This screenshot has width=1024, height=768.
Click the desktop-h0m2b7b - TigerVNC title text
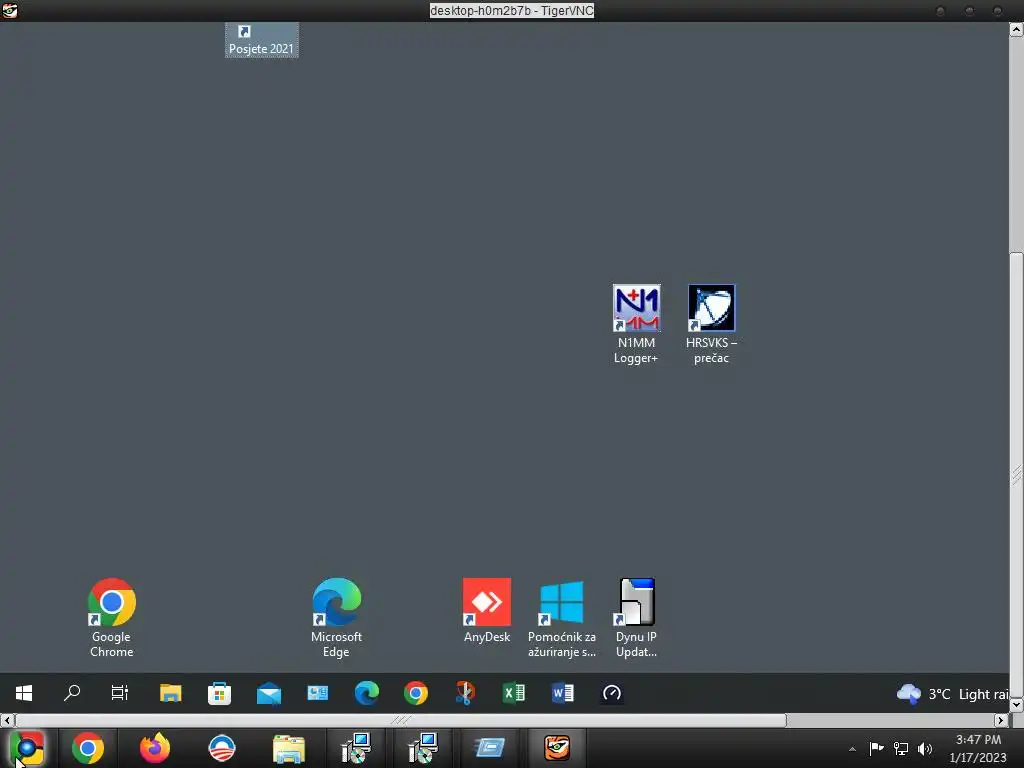pyautogui.click(x=511, y=10)
